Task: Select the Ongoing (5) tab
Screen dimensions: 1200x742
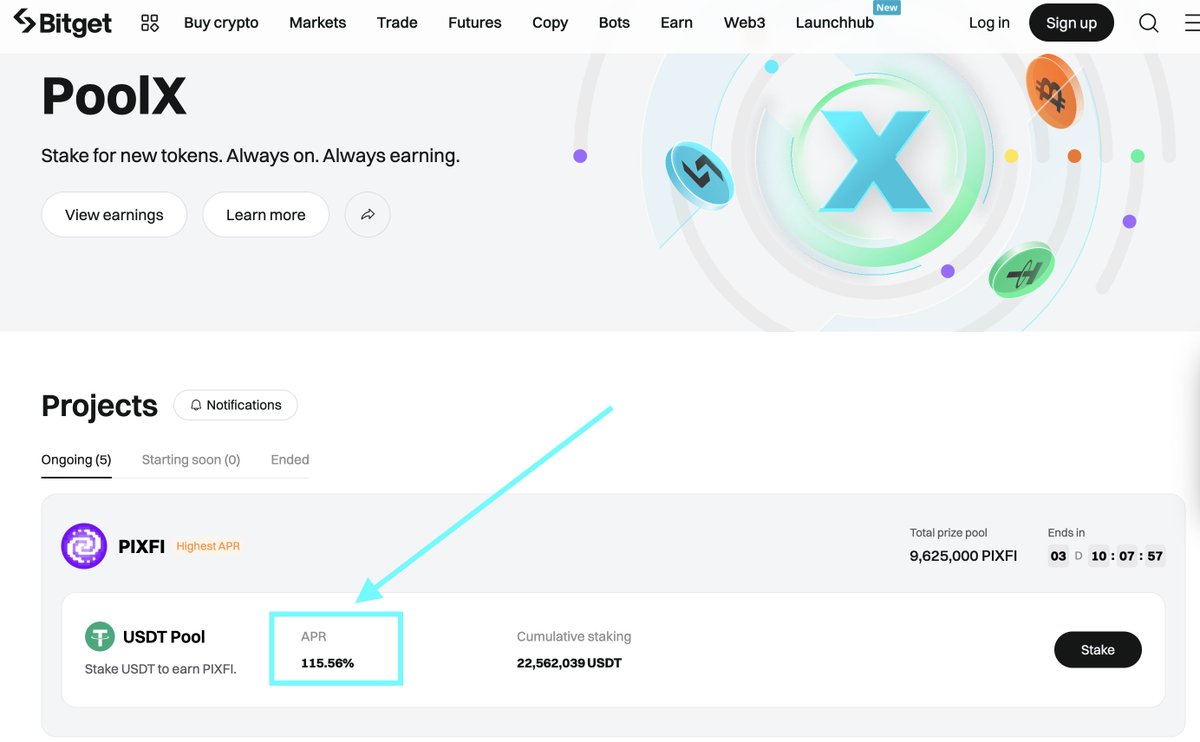Action: (x=76, y=460)
